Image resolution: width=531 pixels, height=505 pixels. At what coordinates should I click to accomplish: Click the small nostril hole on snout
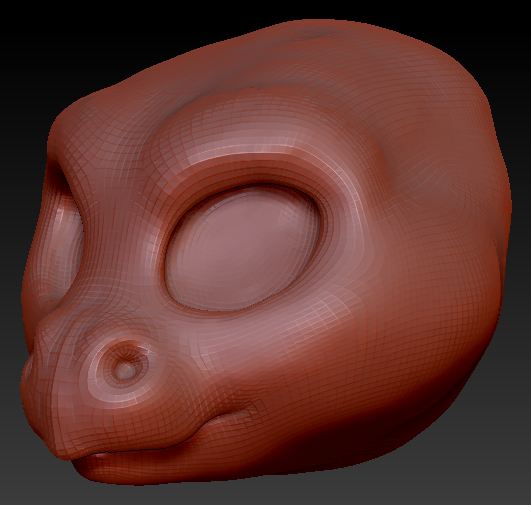click(124, 369)
